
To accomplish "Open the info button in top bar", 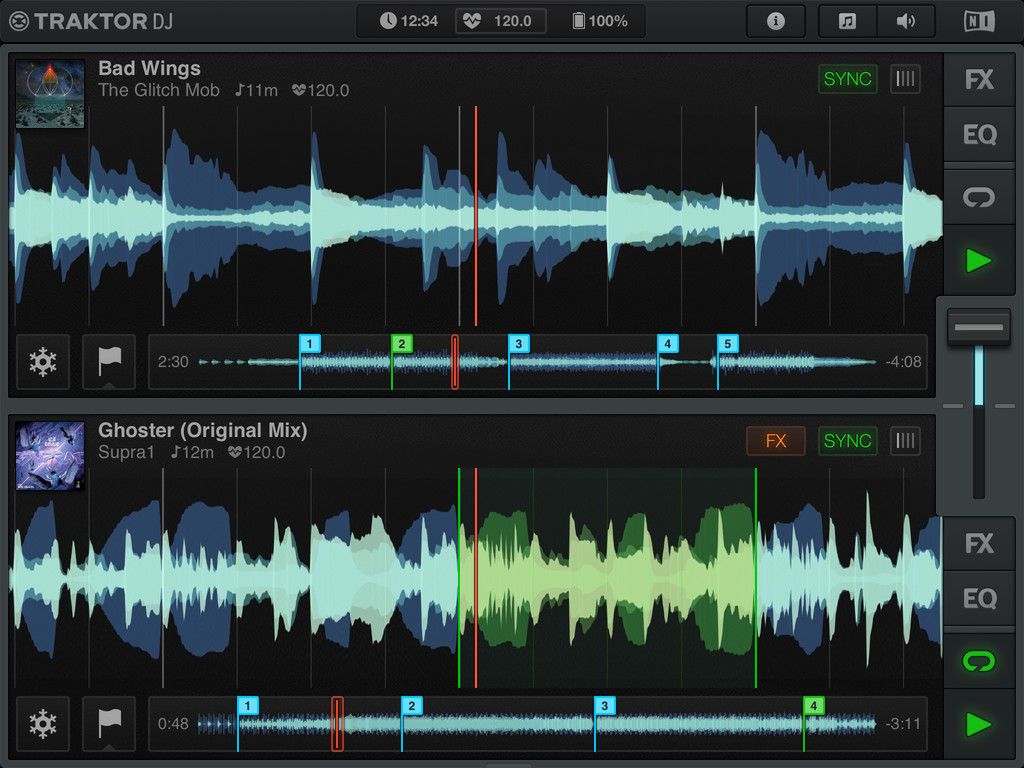I will [775, 22].
